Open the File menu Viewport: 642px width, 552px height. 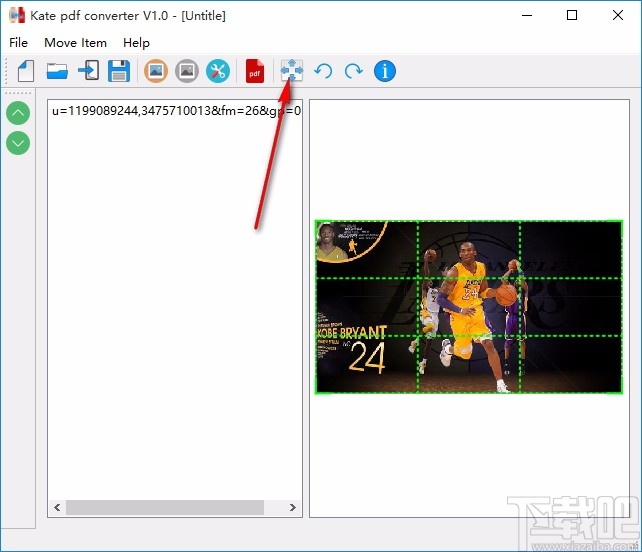(x=18, y=43)
